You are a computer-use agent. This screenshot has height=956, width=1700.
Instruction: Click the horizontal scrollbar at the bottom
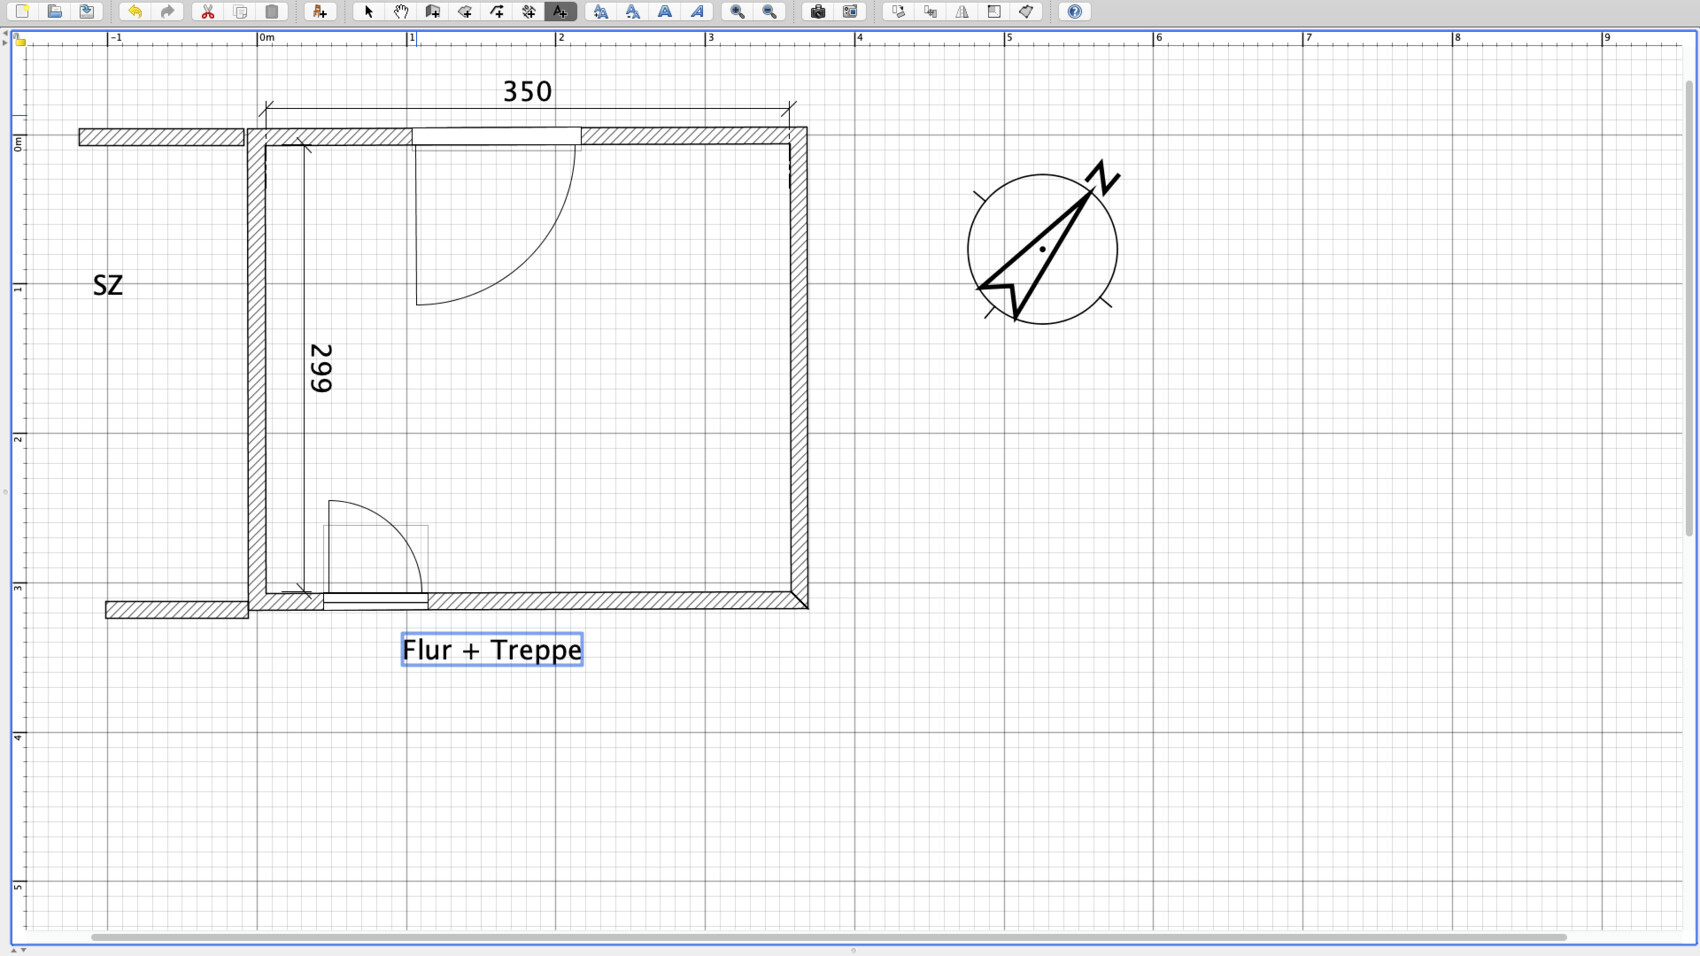click(828, 937)
